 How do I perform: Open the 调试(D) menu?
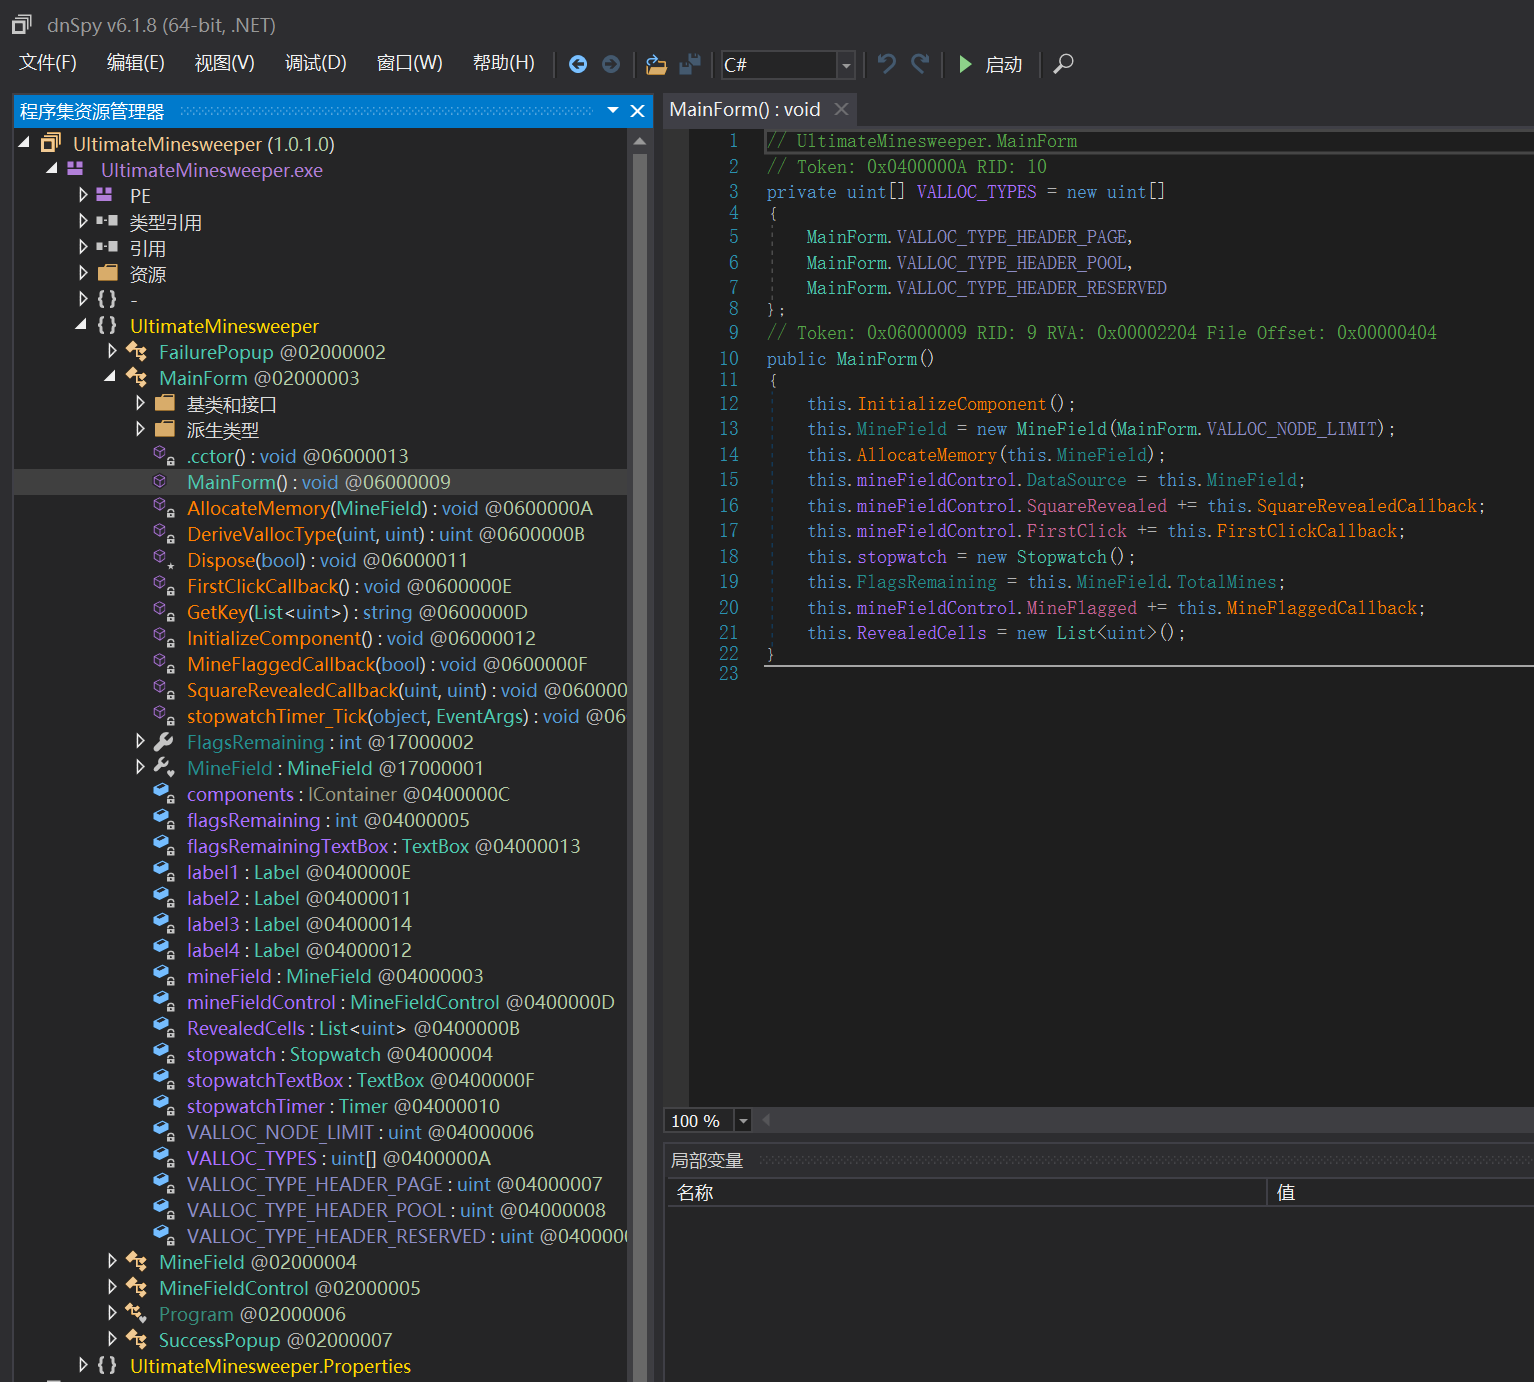(315, 63)
